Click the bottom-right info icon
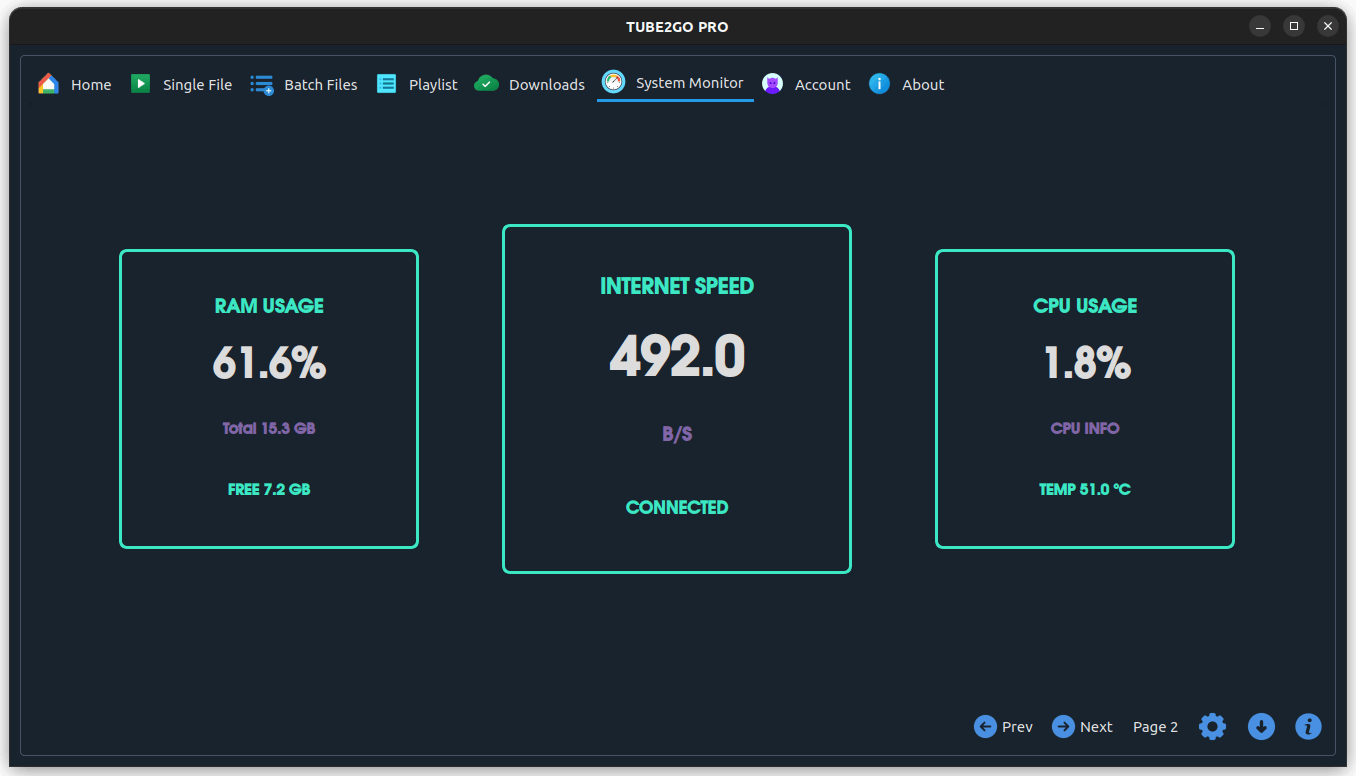 [x=1308, y=727]
